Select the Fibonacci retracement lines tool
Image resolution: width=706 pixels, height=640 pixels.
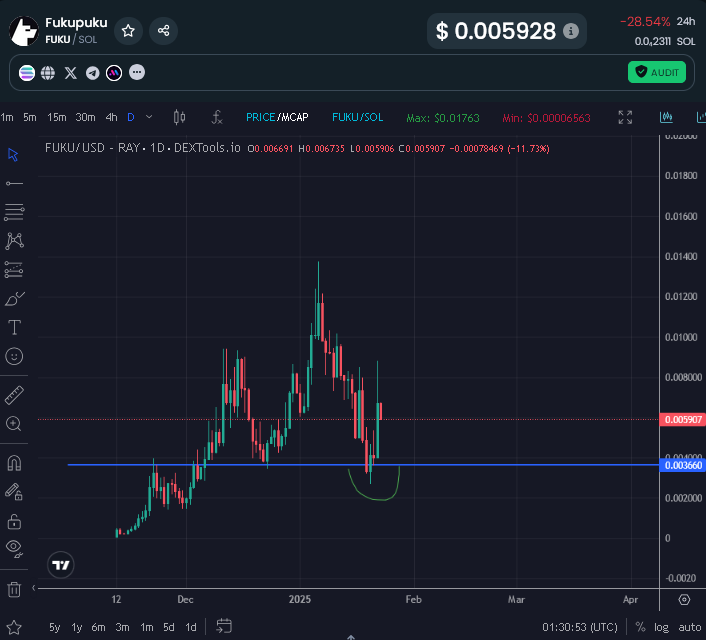pos(14,212)
